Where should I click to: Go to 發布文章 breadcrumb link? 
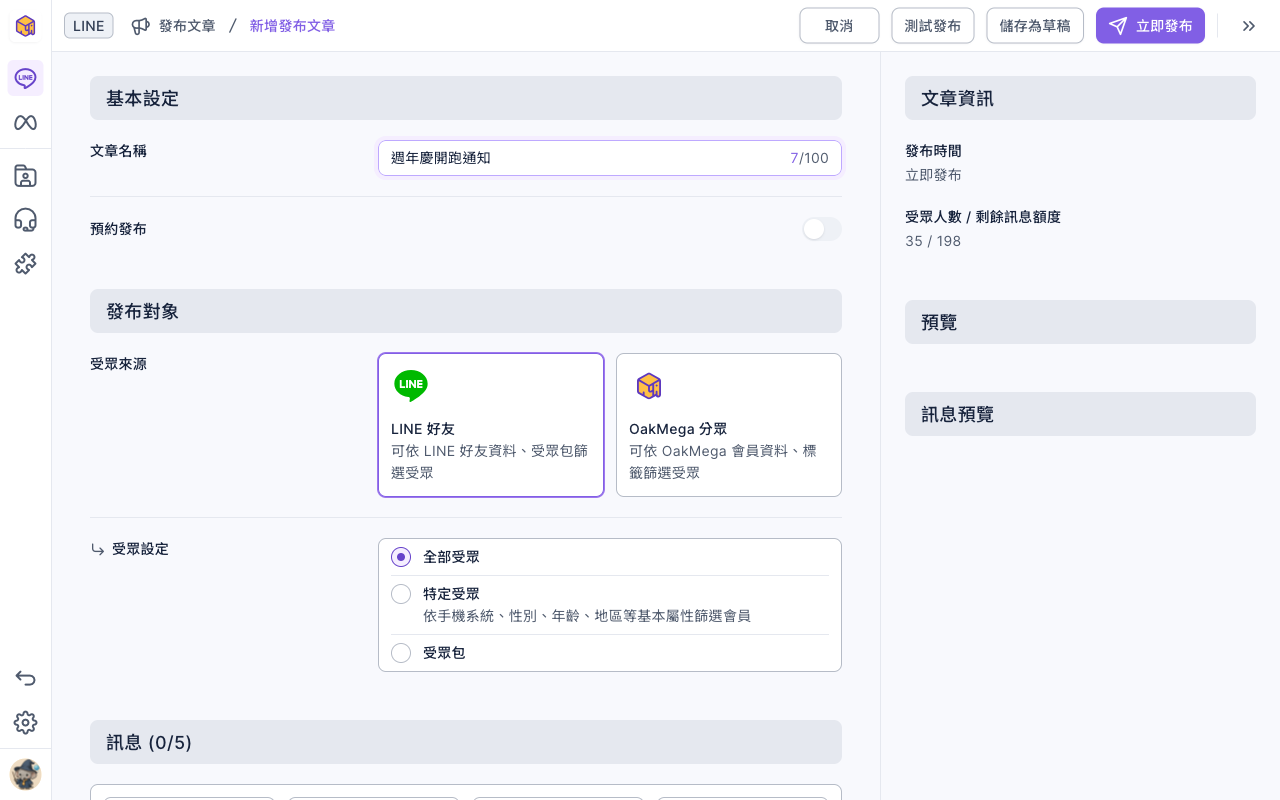[x=187, y=26]
